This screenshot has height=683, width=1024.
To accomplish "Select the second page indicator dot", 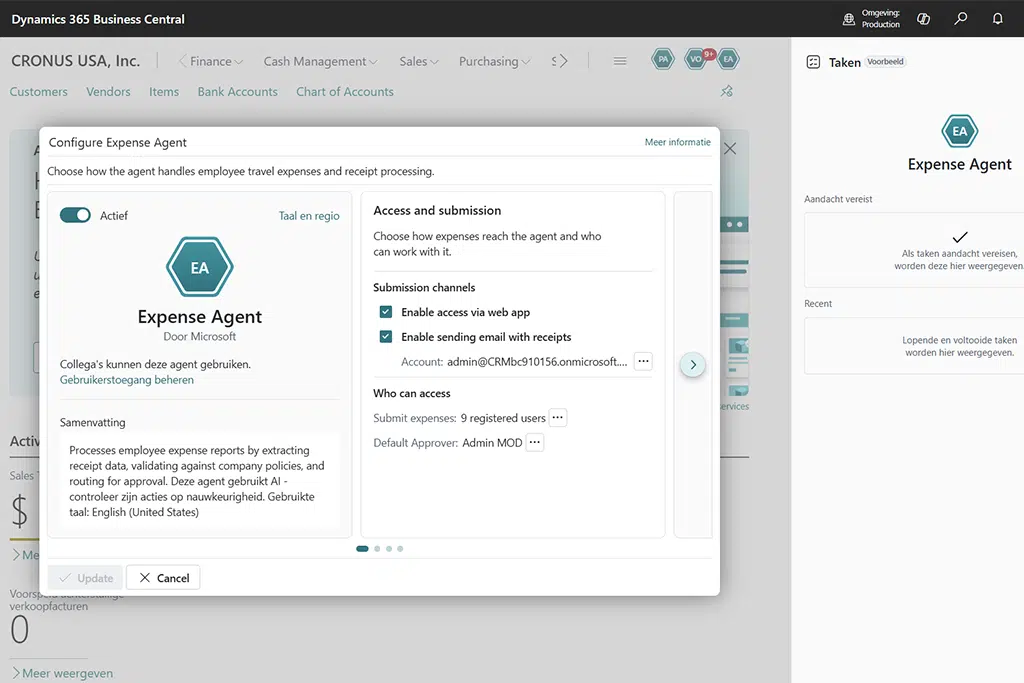I will 377,548.
